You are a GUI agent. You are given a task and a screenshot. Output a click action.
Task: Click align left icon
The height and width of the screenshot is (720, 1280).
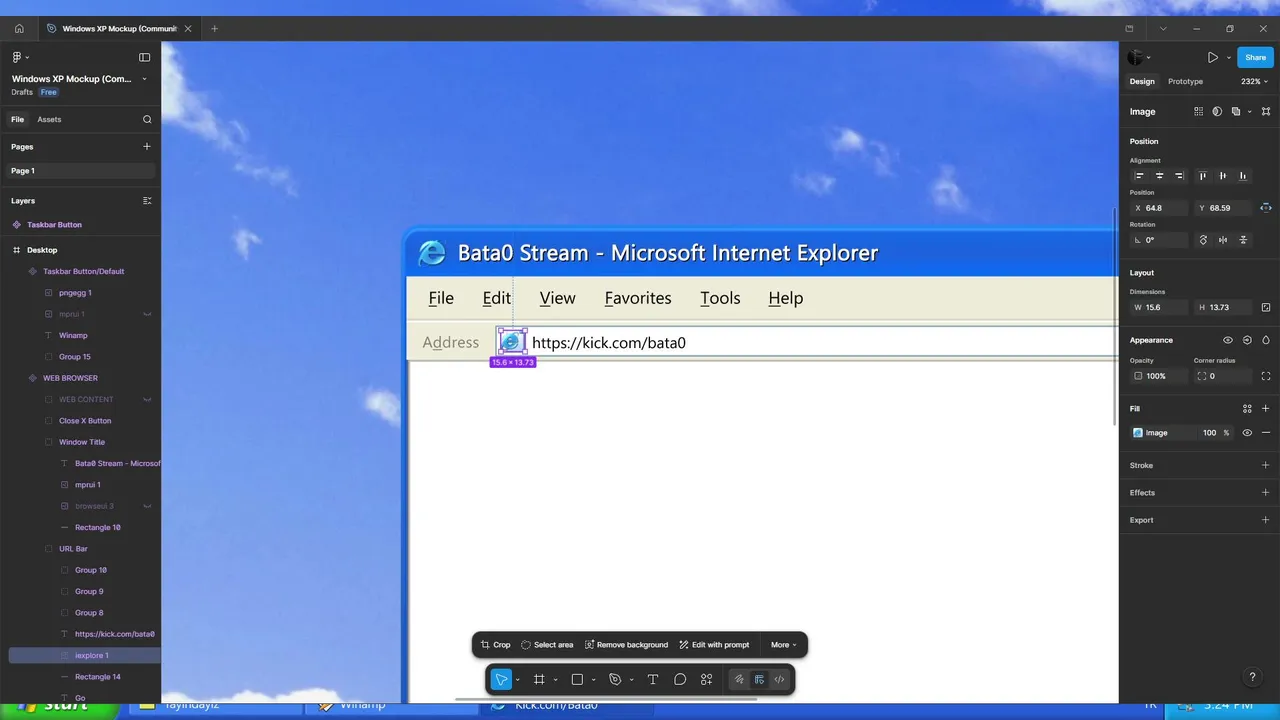coord(1139,176)
